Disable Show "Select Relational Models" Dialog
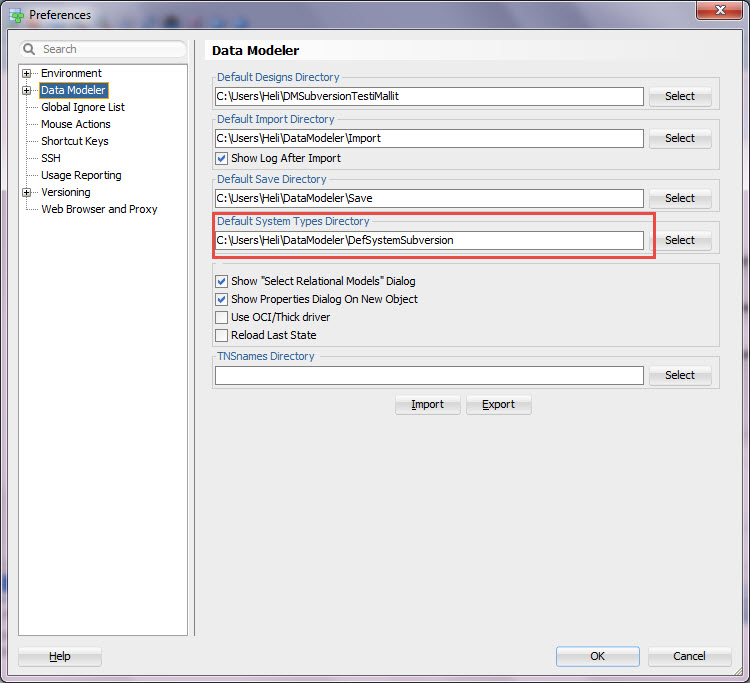 222,281
